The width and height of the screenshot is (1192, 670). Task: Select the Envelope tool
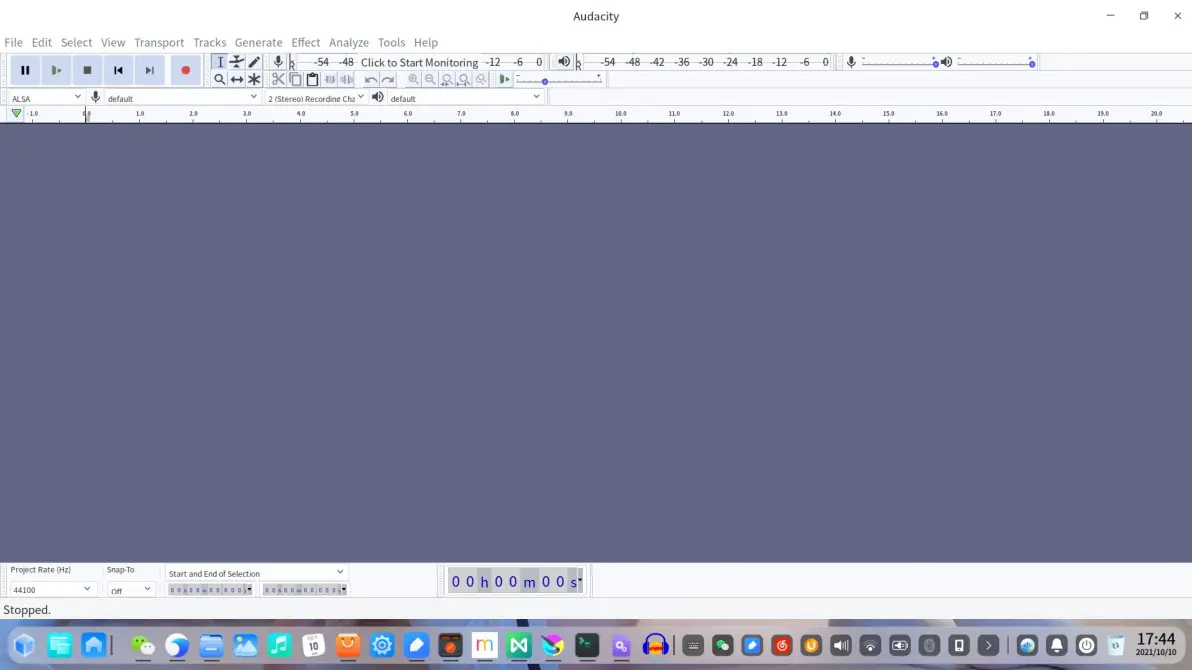coord(237,62)
